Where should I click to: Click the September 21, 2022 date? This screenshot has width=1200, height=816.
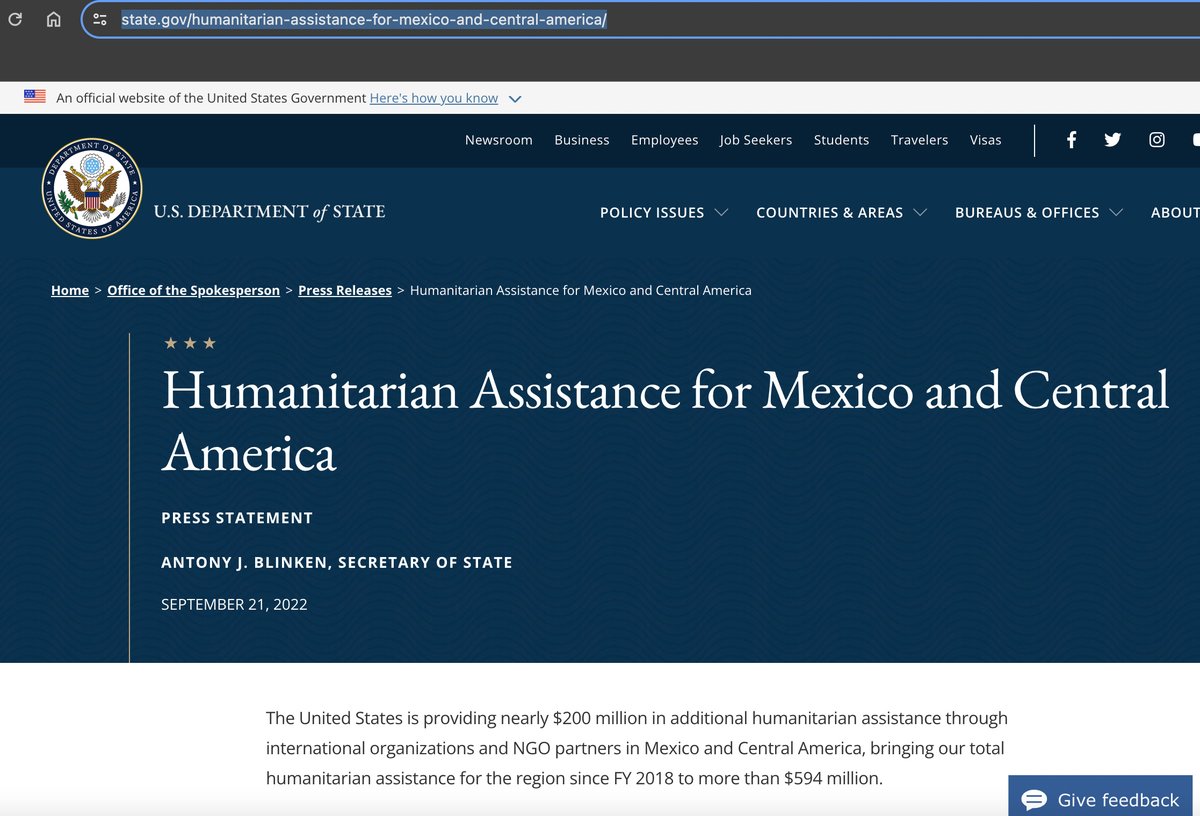coord(234,605)
